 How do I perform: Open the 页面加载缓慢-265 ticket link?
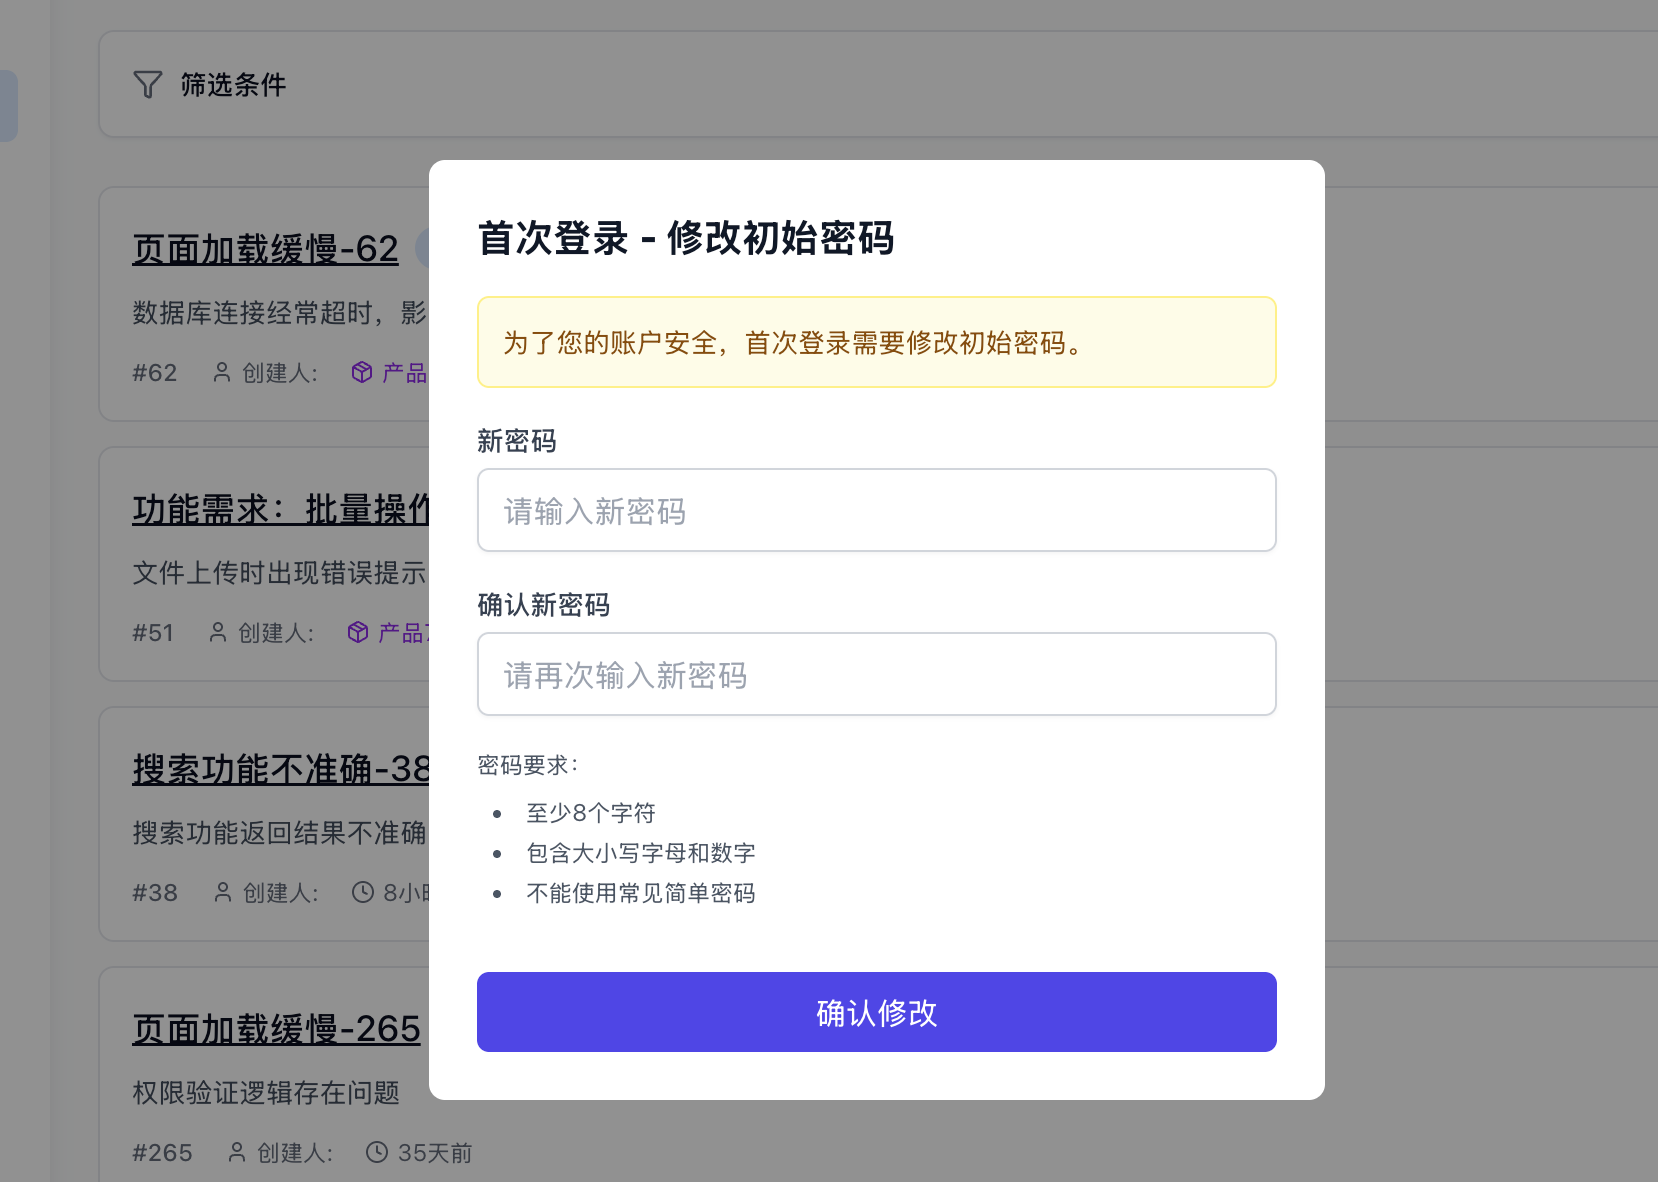coord(277,1029)
